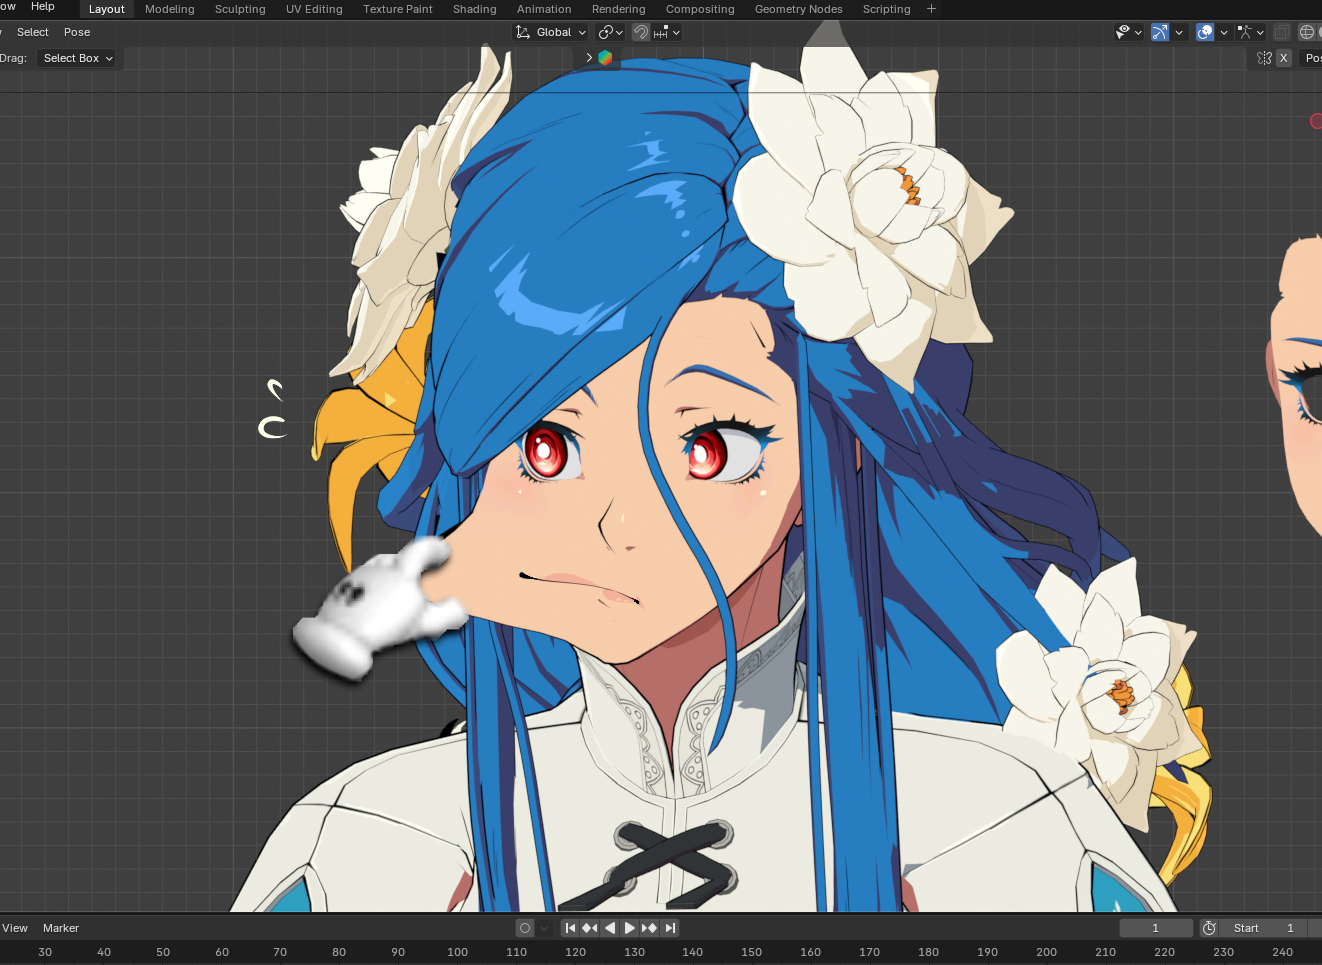Expand the pivot point dropdown
This screenshot has width=1322, height=965.
tap(610, 32)
